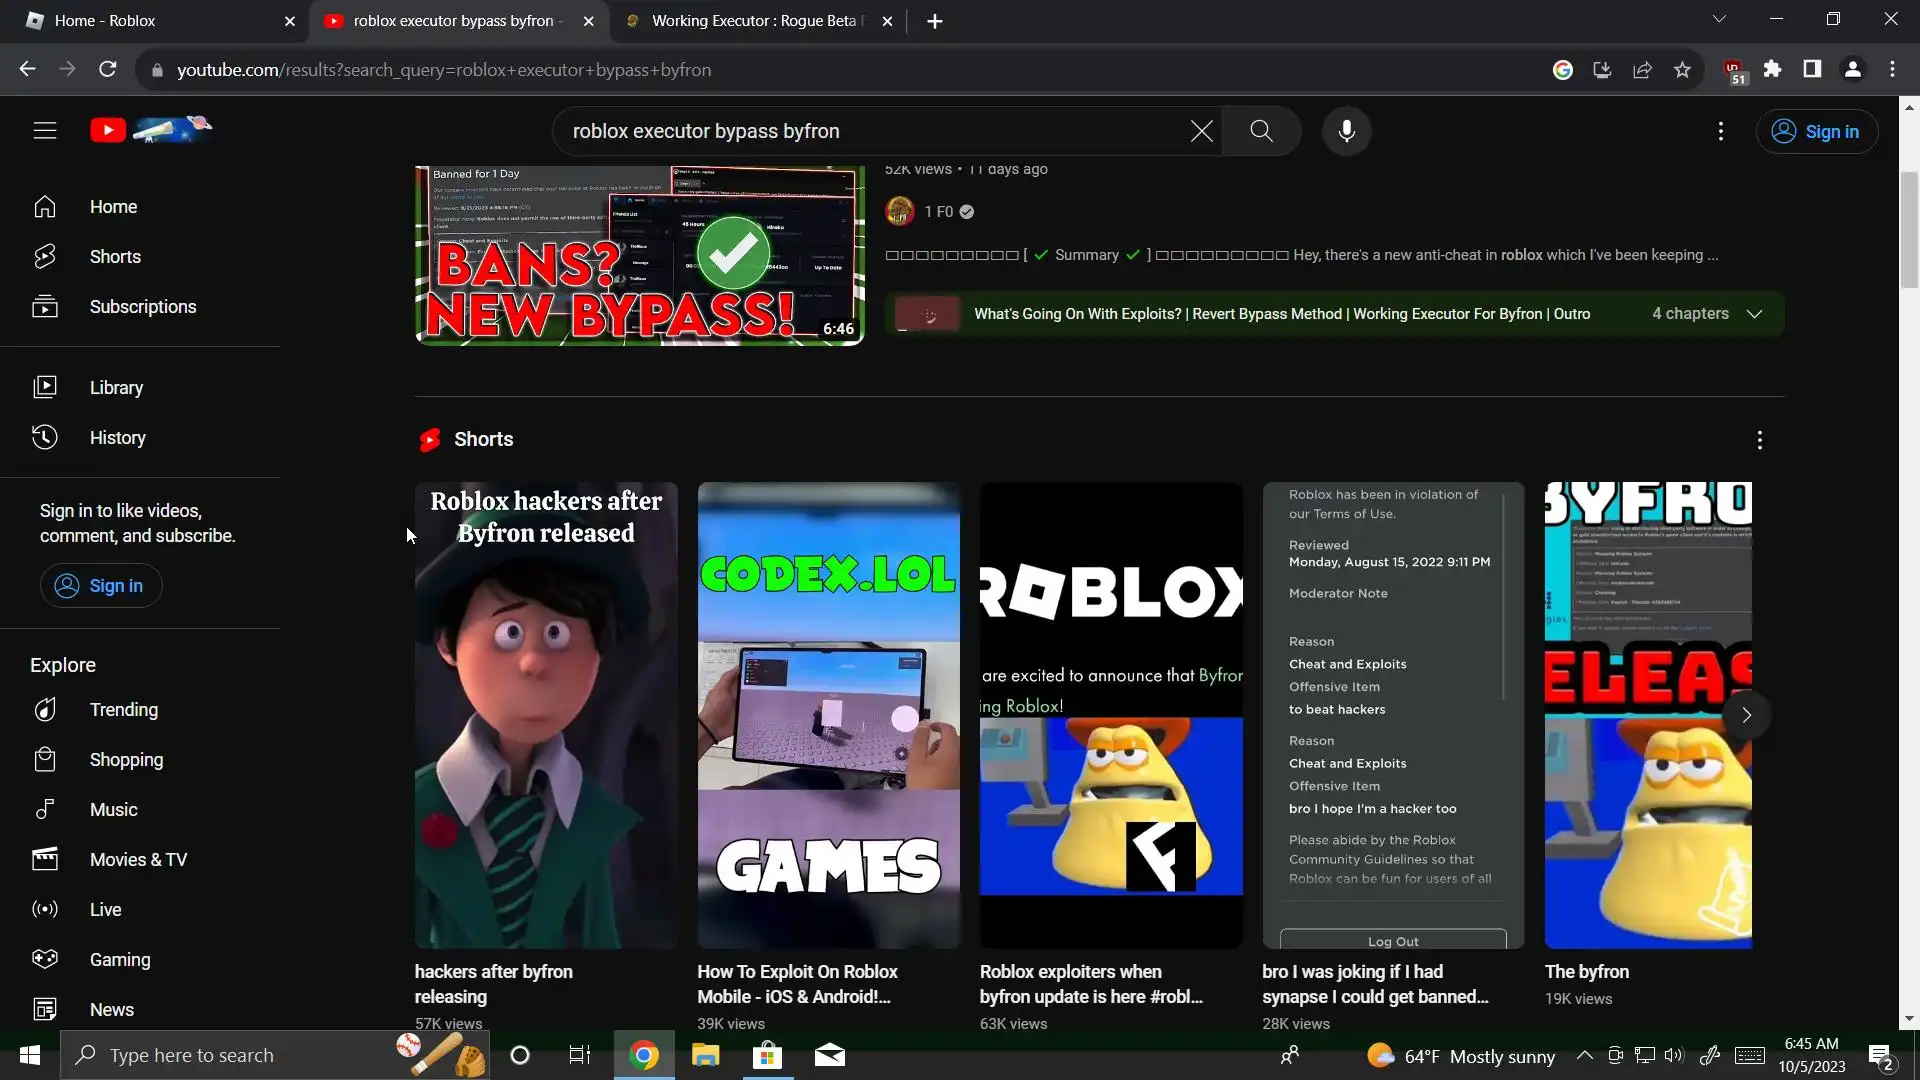The image size is (1920, 1080).
Task: Clear the search query with X icon
Action: click(x=1201, y=131)
